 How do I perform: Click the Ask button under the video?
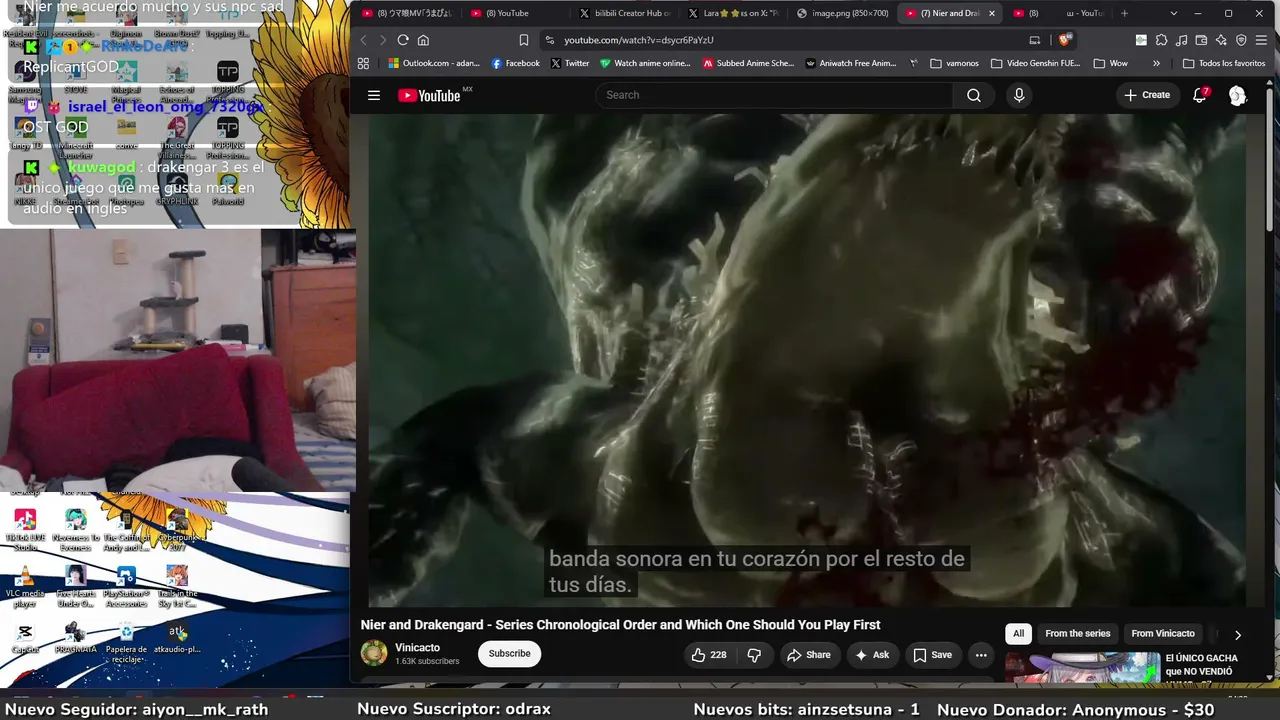tap(872, 655)
